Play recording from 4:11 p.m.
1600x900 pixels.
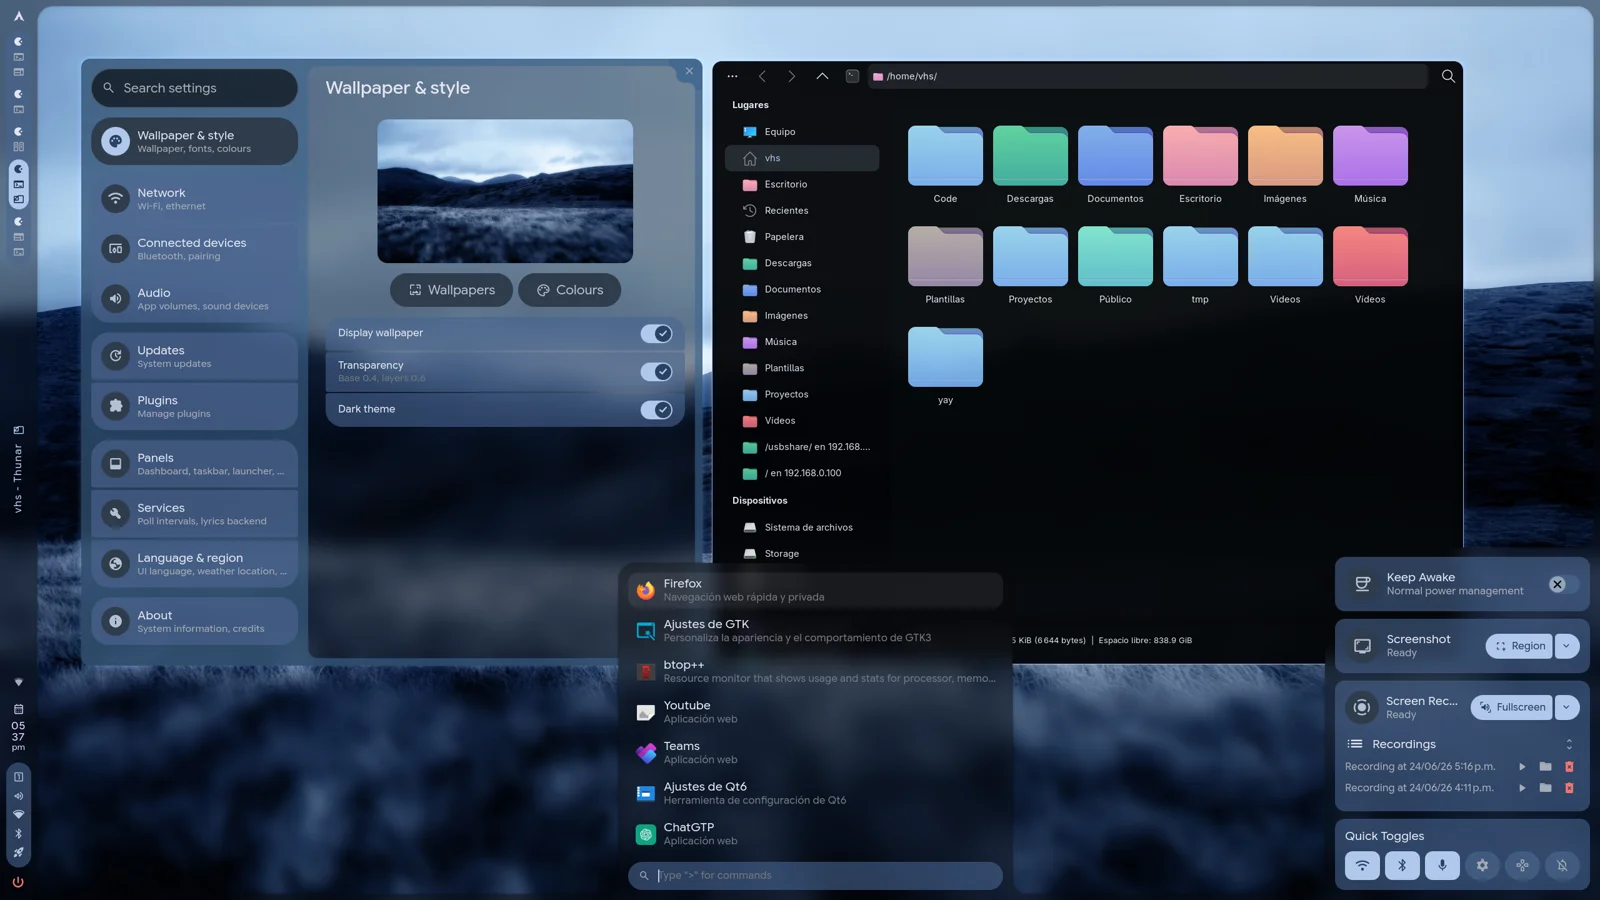[x=1522, y=788]
